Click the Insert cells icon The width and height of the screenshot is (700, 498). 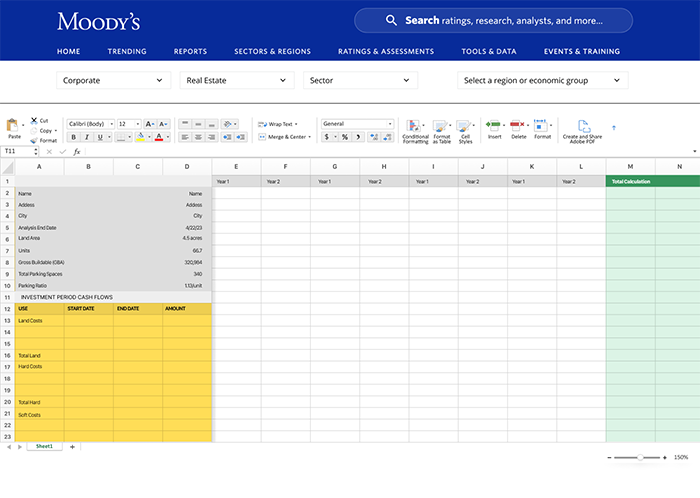tap(494, 127)
